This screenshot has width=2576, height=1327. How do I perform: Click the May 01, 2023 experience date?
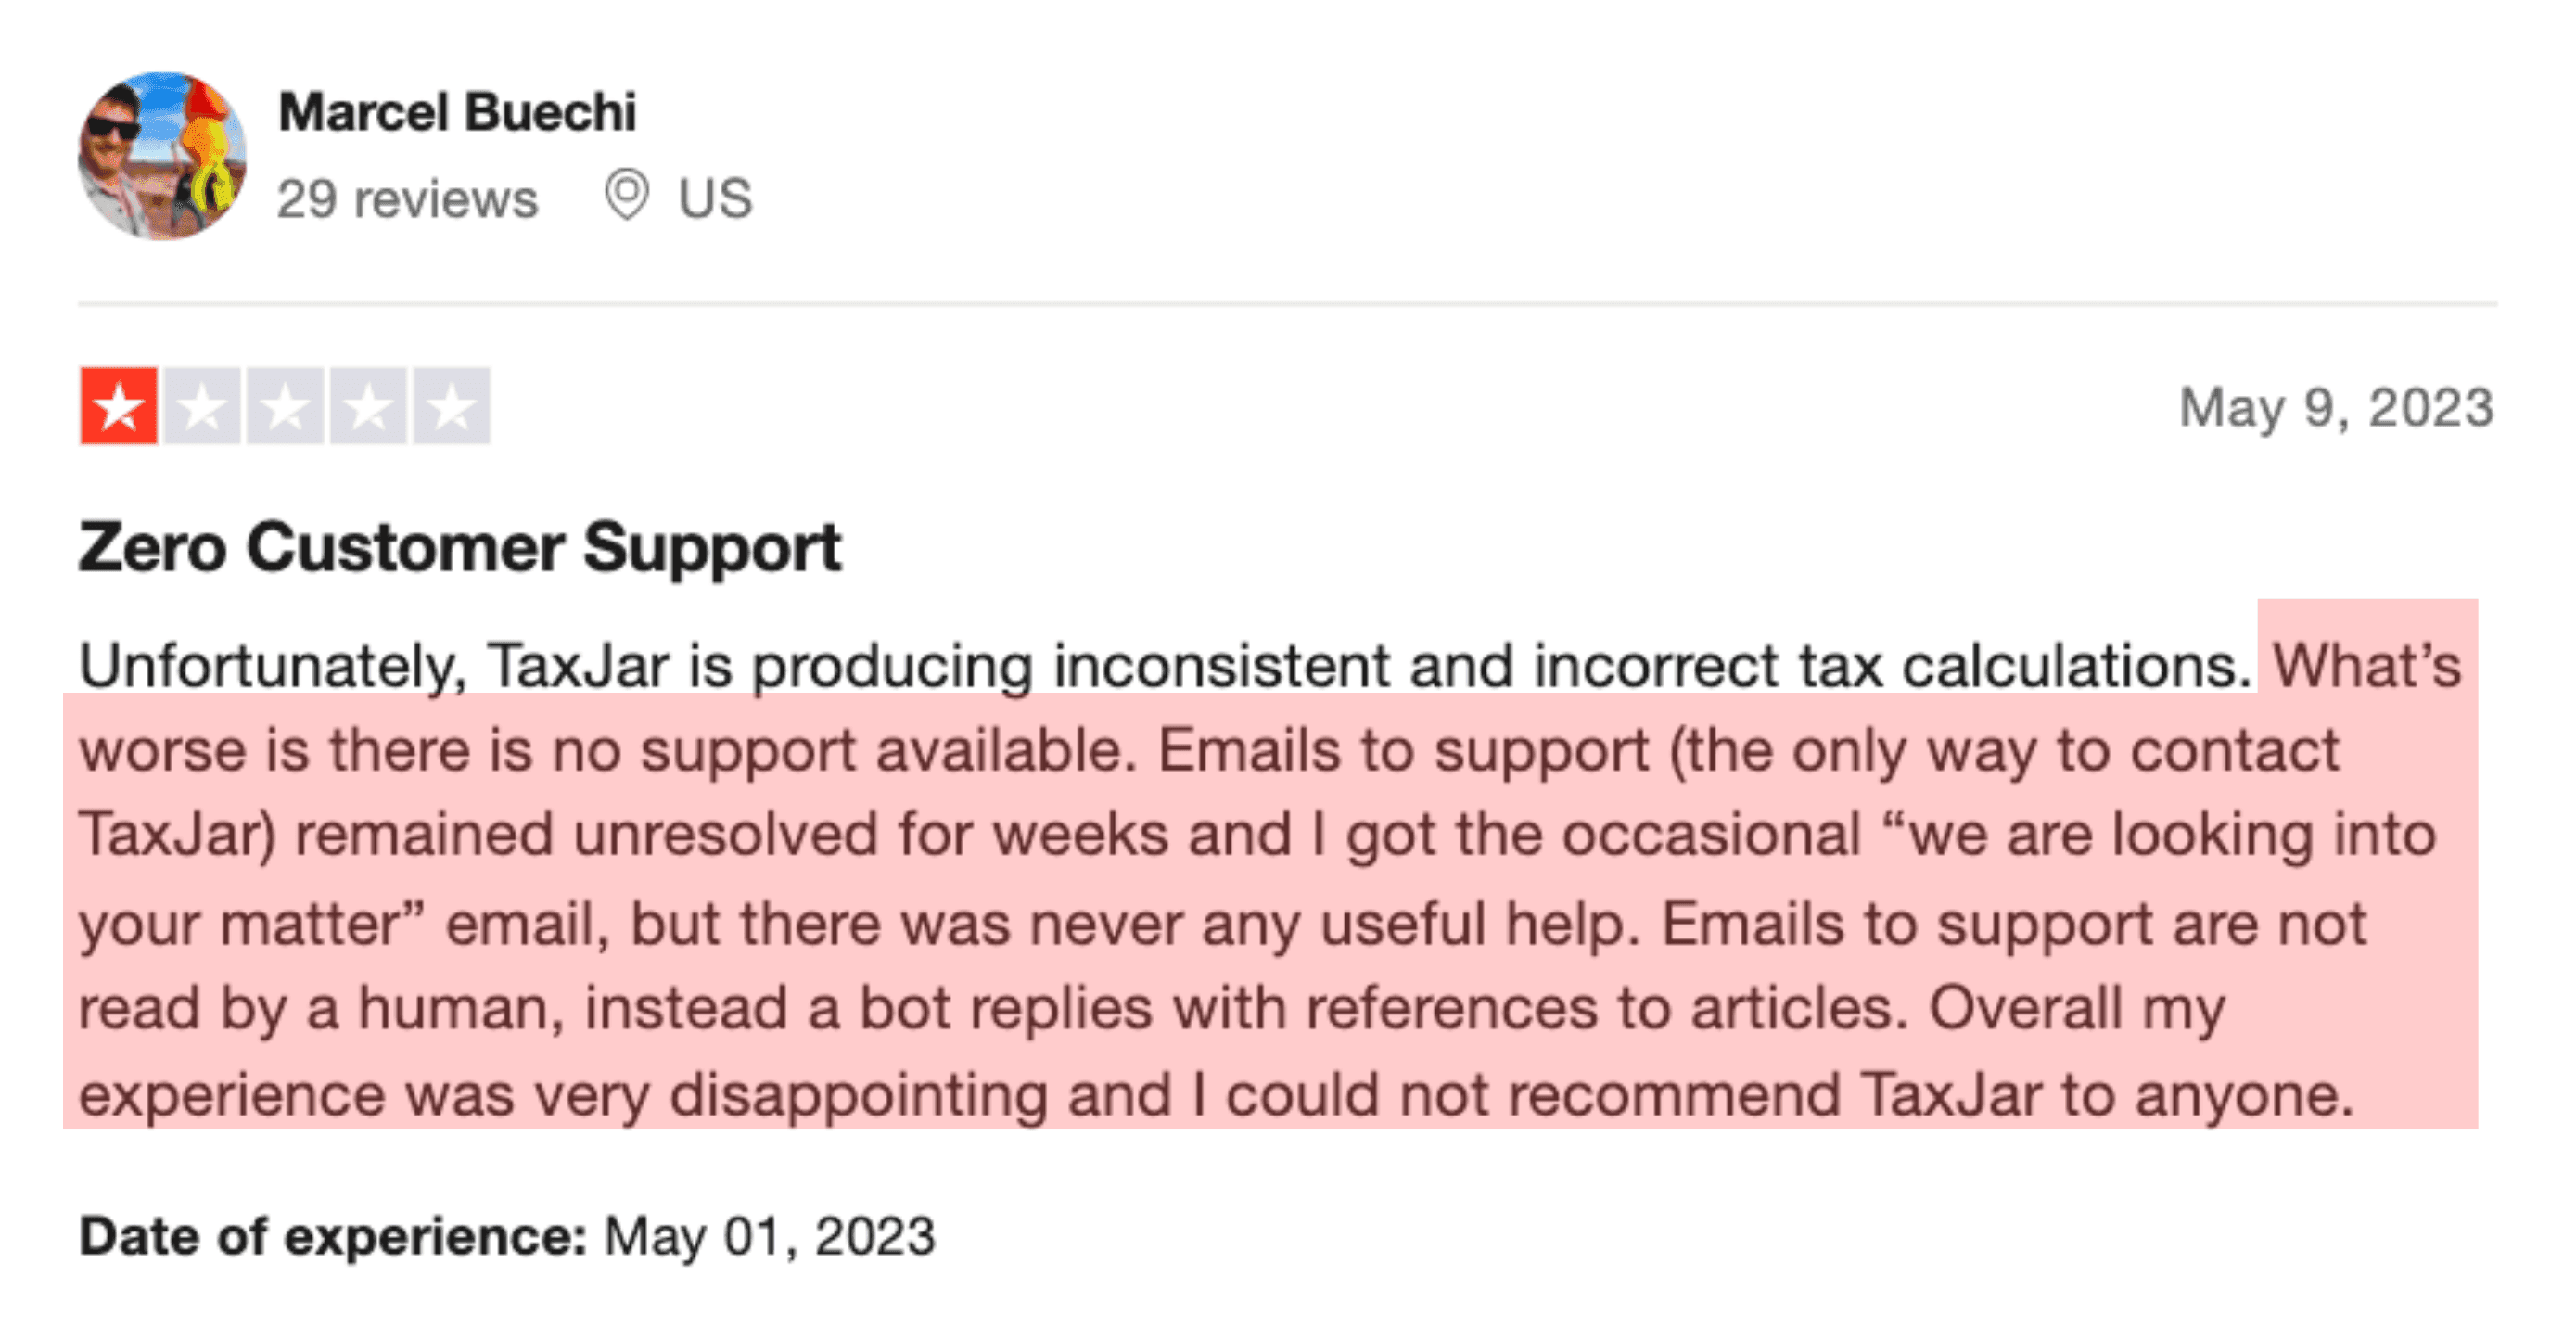click(x=768, y=1234)
